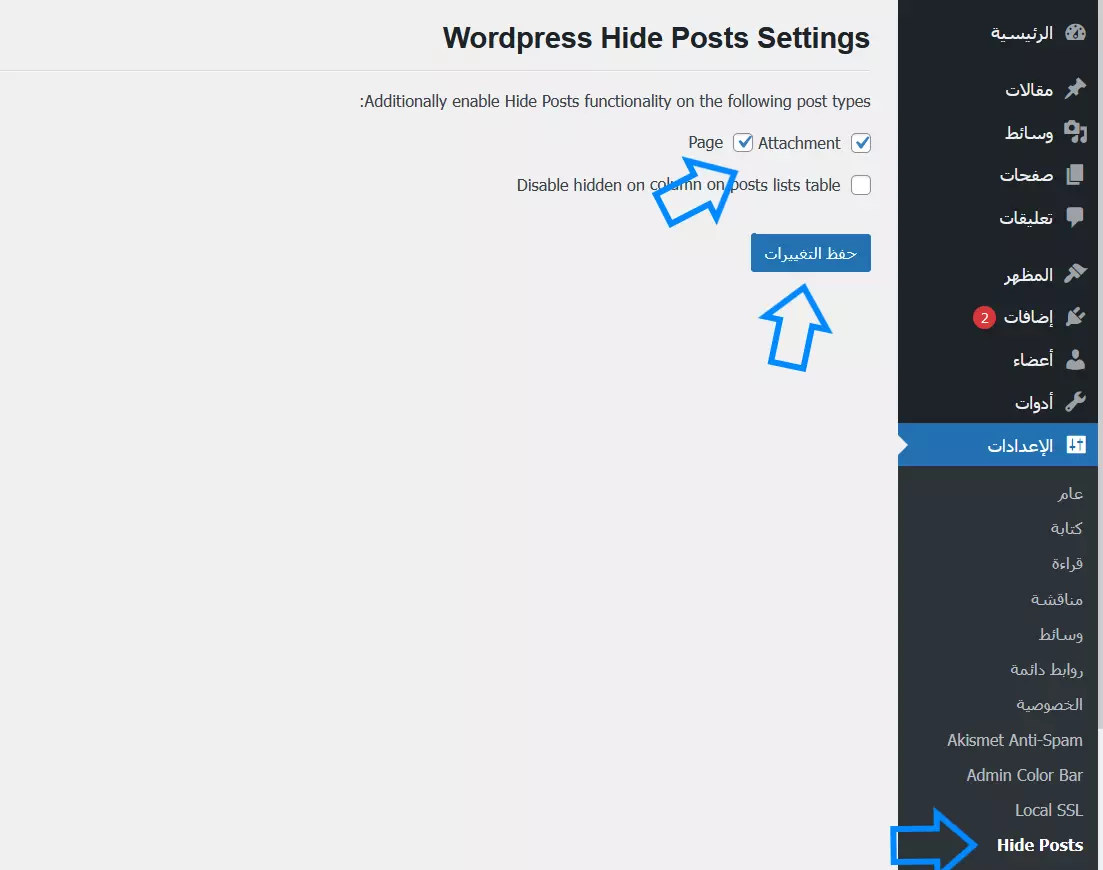Click the Additionally enable Hide Posts description text
The image size is (1103, 870).
pos(615,101)
